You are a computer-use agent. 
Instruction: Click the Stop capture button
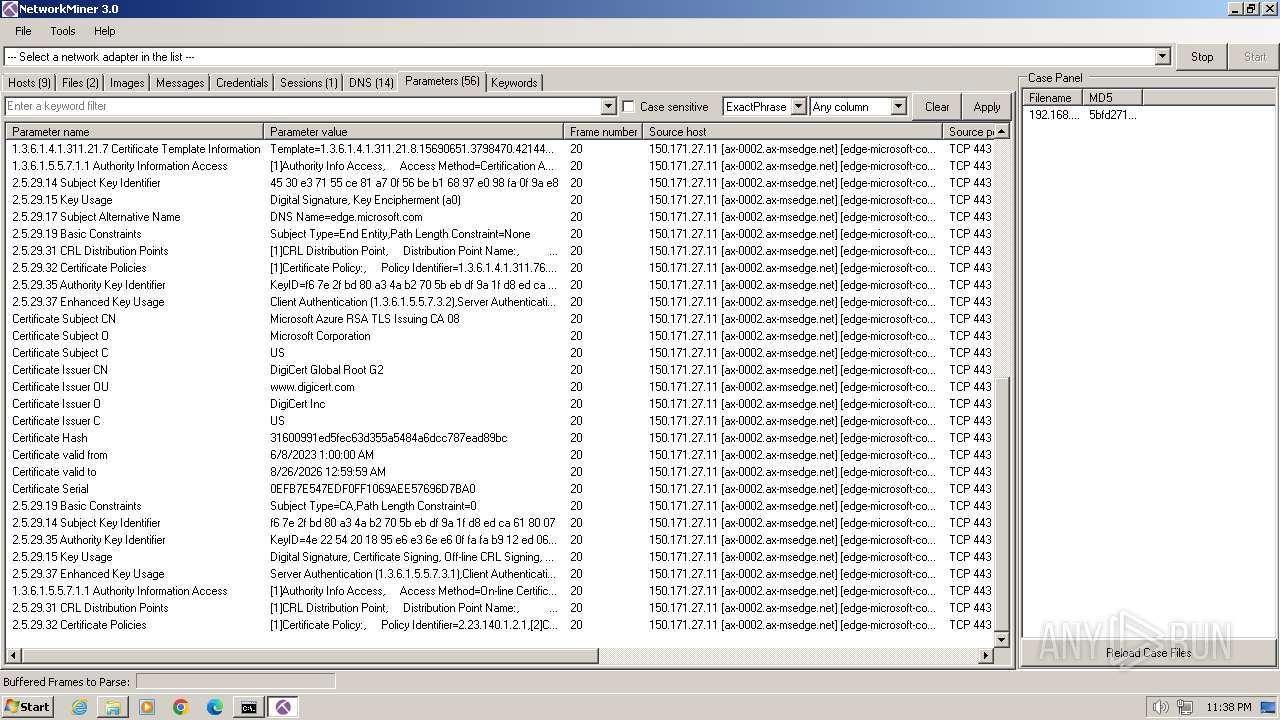[x=1202, y=57]
